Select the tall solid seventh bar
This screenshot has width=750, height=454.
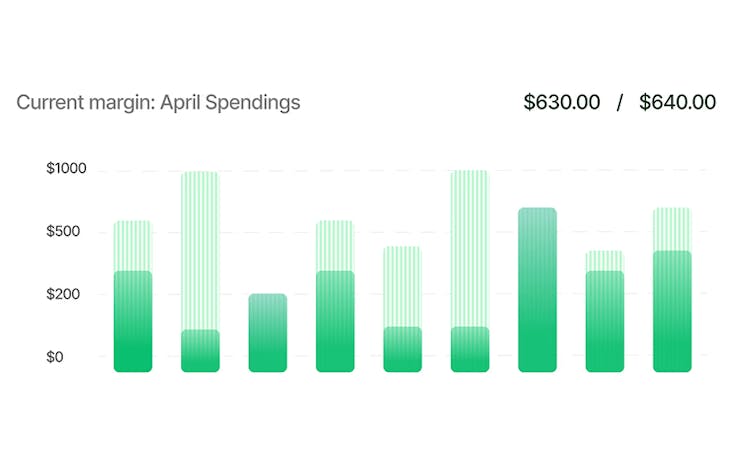tap(537, 290)
